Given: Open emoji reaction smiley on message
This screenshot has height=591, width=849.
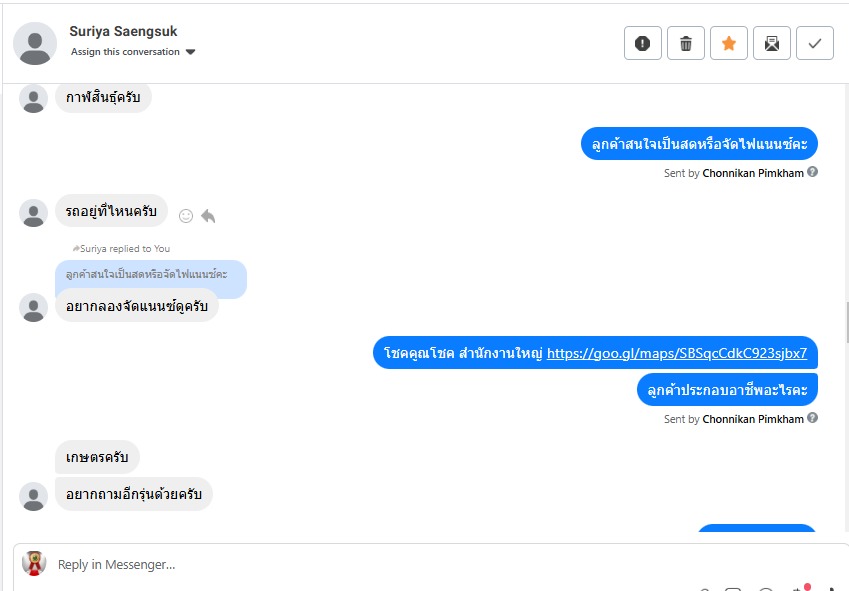Looking at the screenshot, I should [x=186, y=216].
